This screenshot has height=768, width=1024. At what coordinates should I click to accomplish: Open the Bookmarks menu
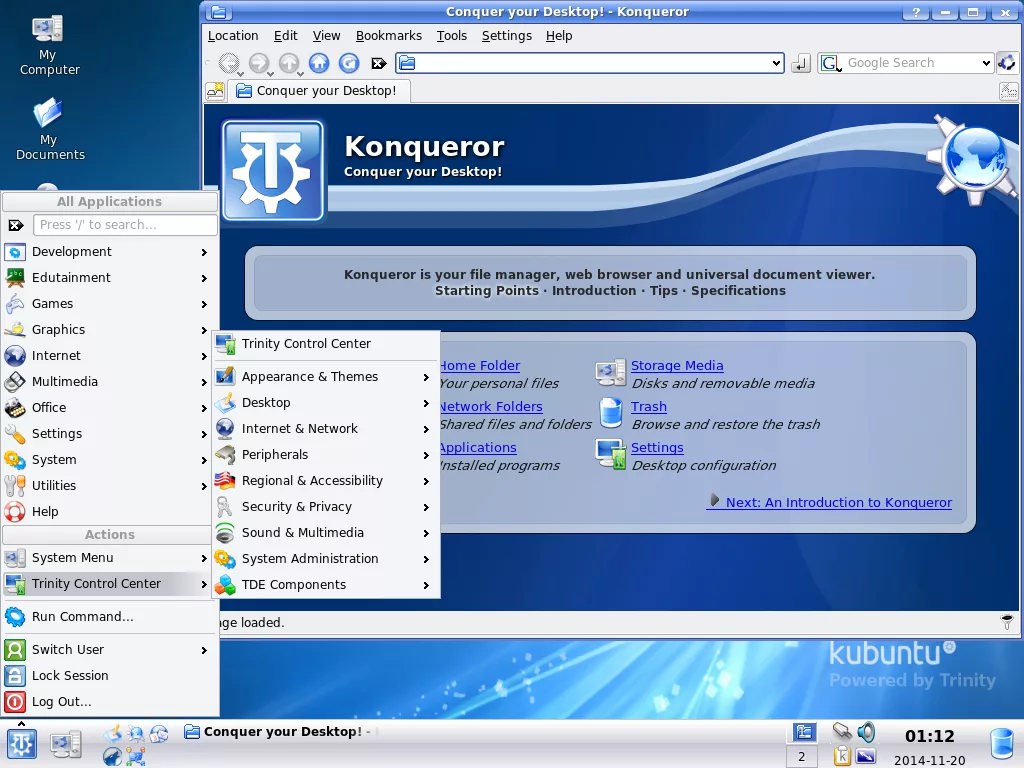389,35
